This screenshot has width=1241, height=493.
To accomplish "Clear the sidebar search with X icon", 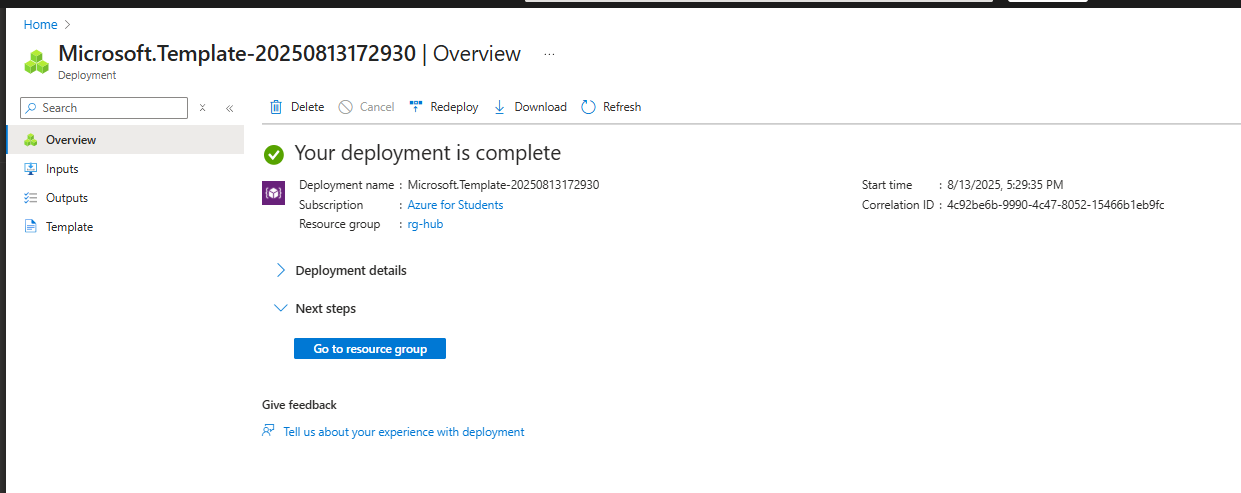I will pos(202,108).
